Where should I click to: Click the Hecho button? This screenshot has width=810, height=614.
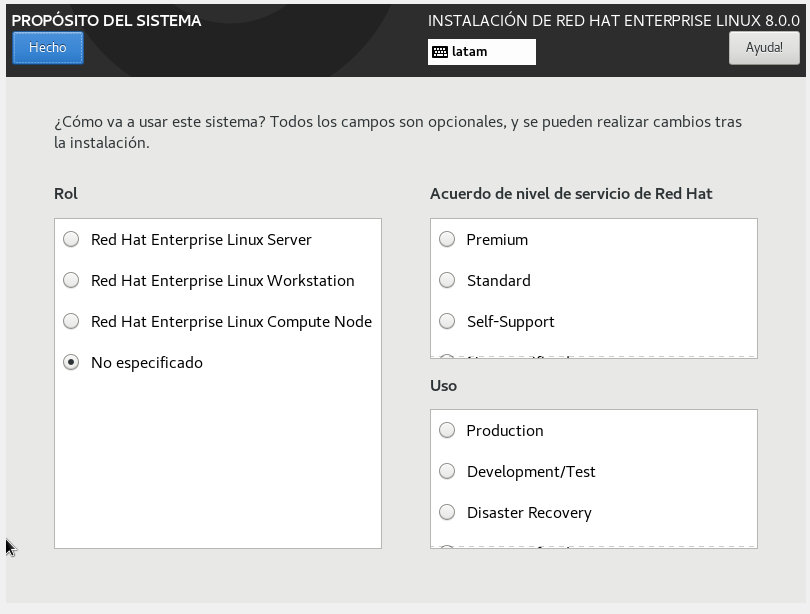(x=48, y=48)
